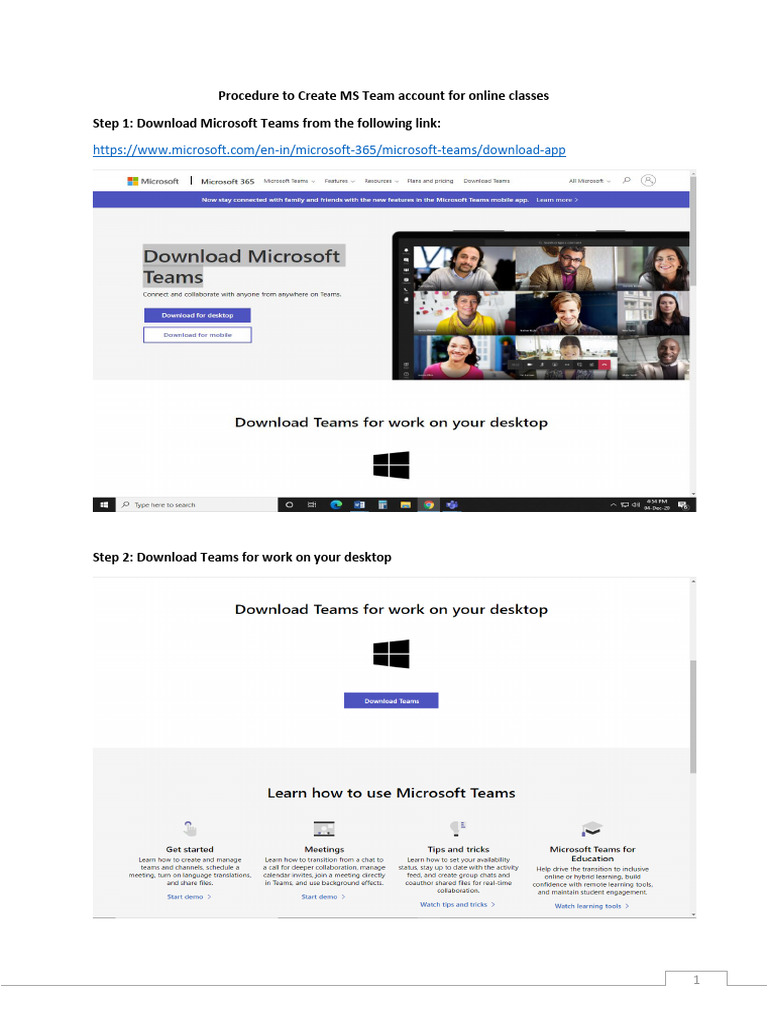Follow the Watch tips and tricks link
This screenshot has width=768, height=1024.
click(458, 905)
